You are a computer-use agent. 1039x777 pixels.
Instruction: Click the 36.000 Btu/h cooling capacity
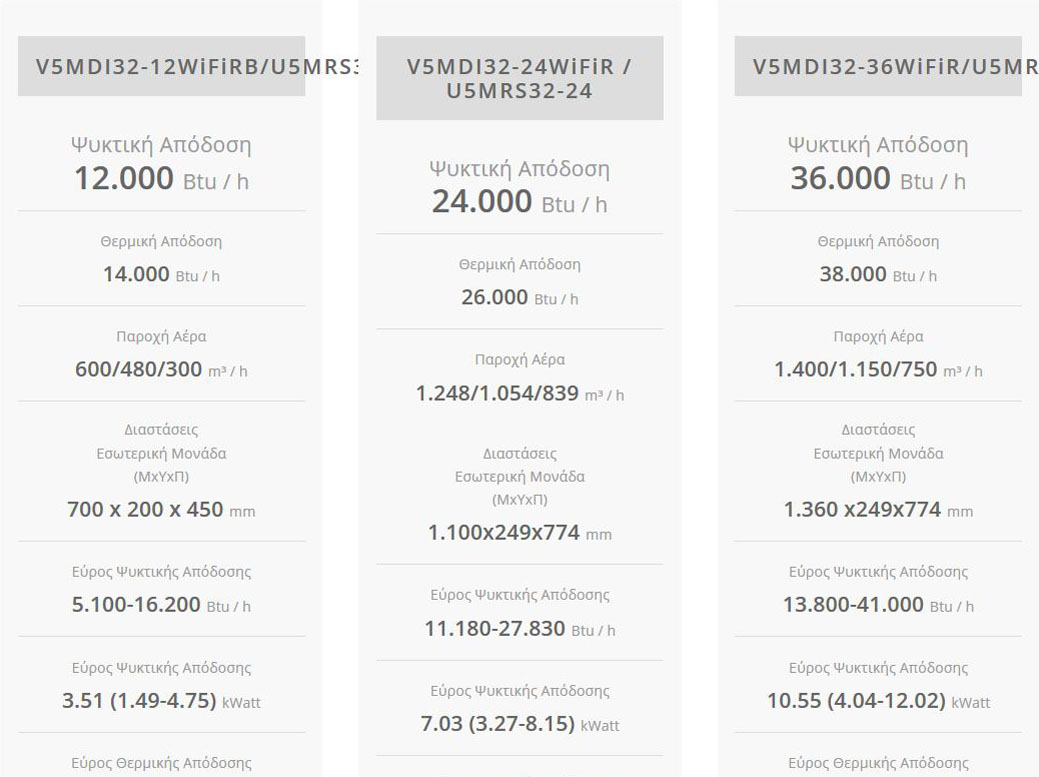click(878, 179)
